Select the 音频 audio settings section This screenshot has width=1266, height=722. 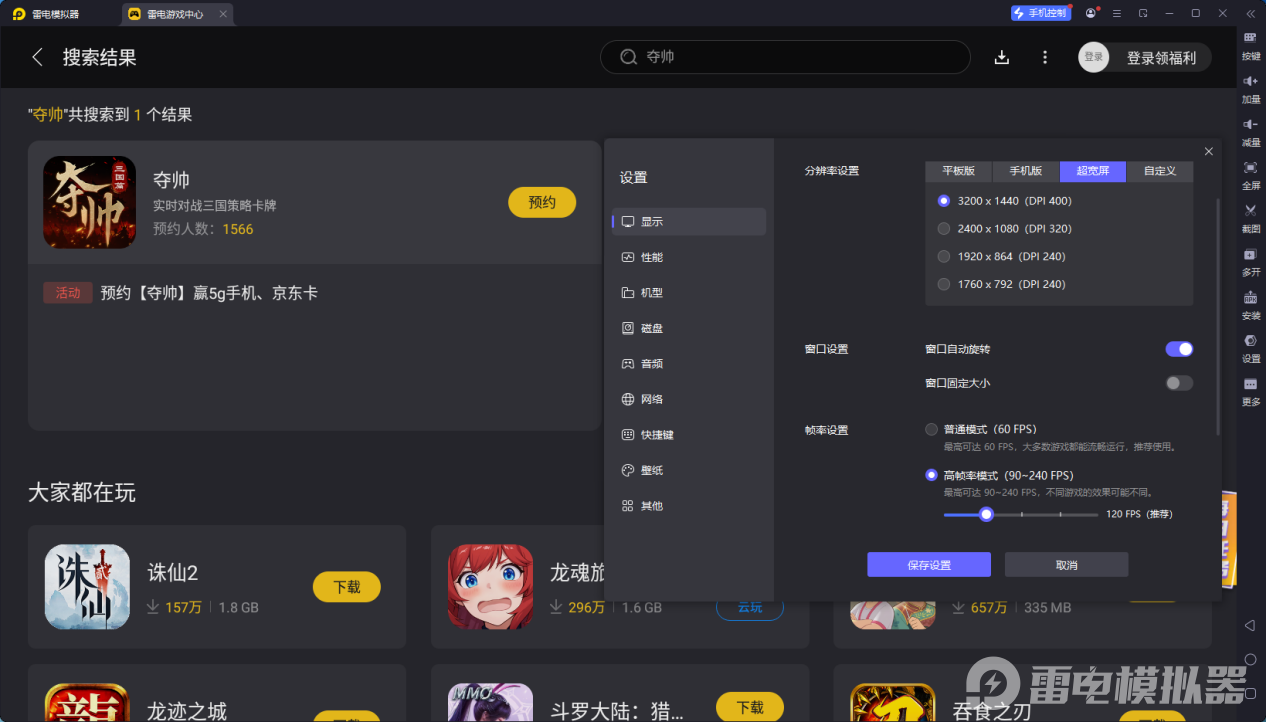pyautogui.click(x=689, y=364)
